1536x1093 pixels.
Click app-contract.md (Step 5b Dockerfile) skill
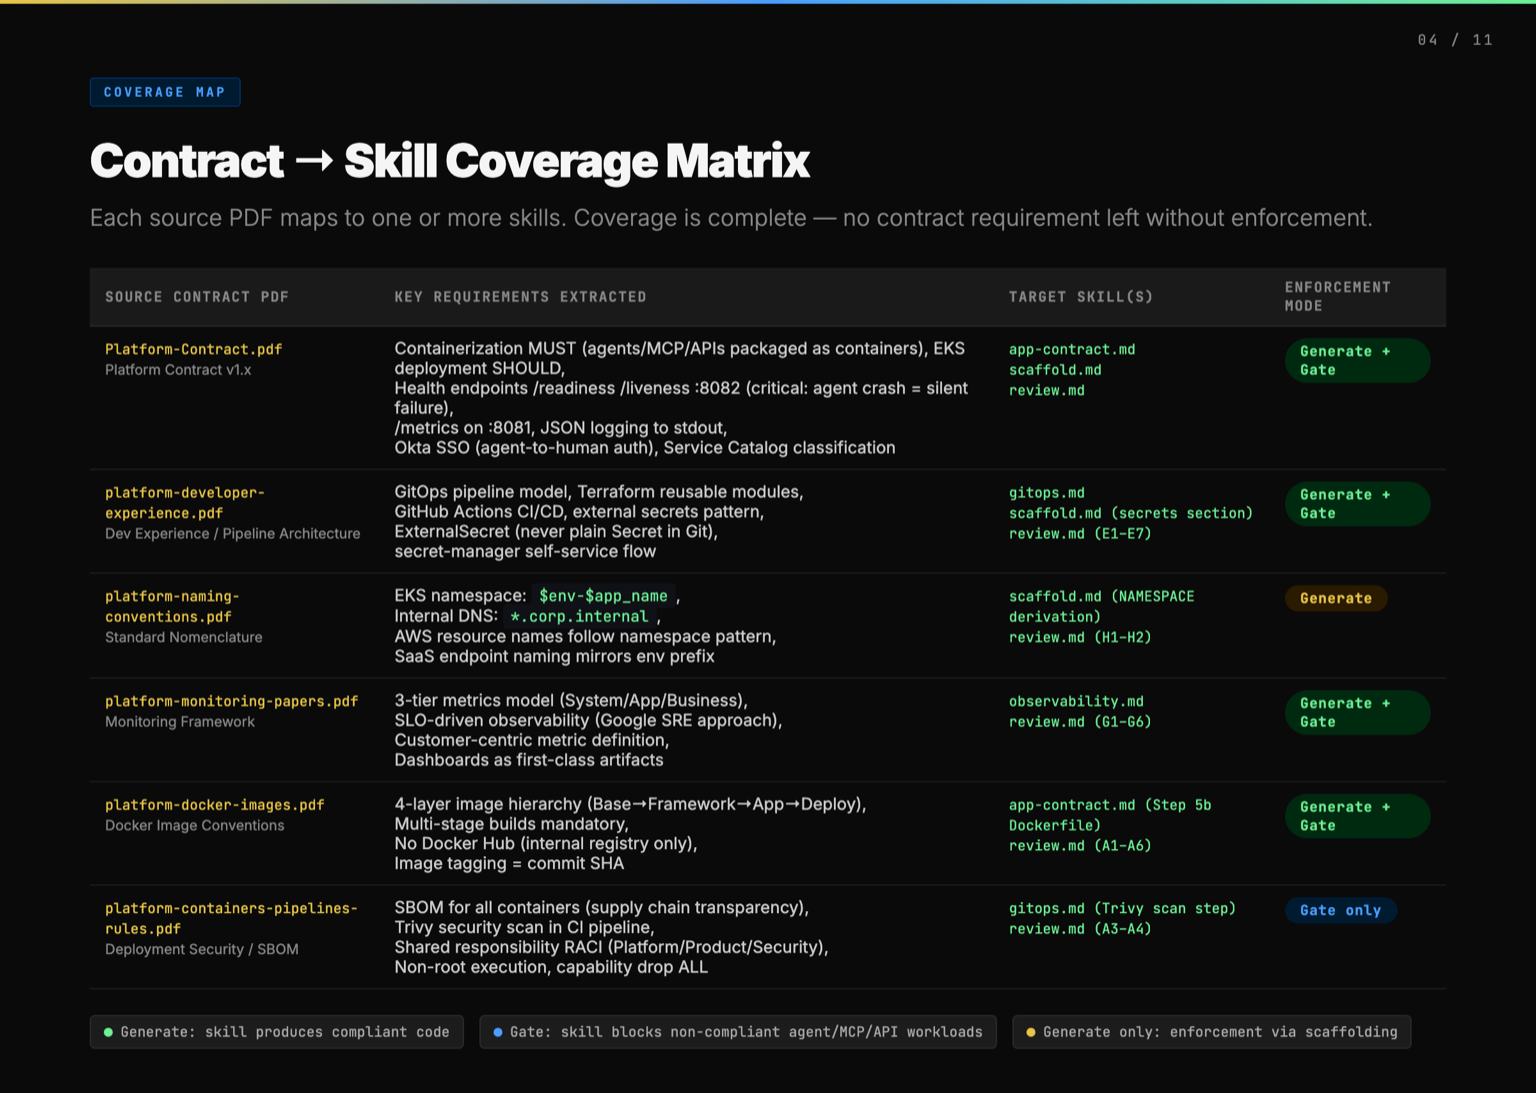(1110, 815)
